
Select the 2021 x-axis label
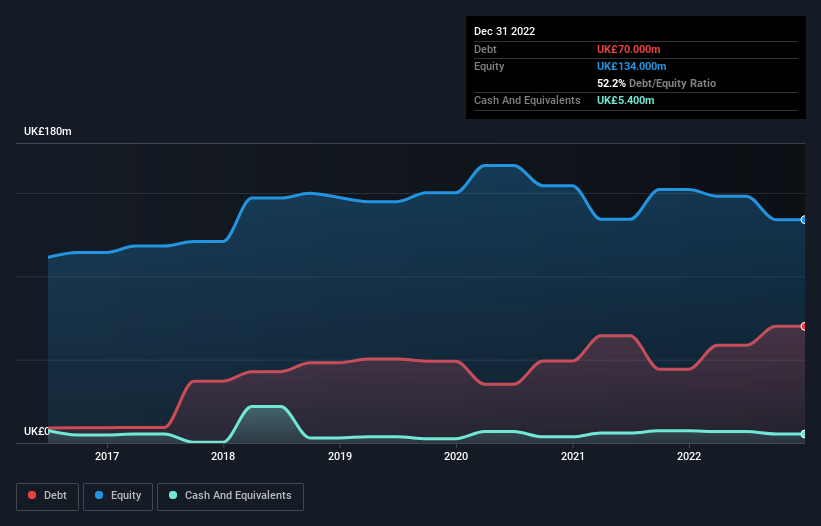click(573, 456)
